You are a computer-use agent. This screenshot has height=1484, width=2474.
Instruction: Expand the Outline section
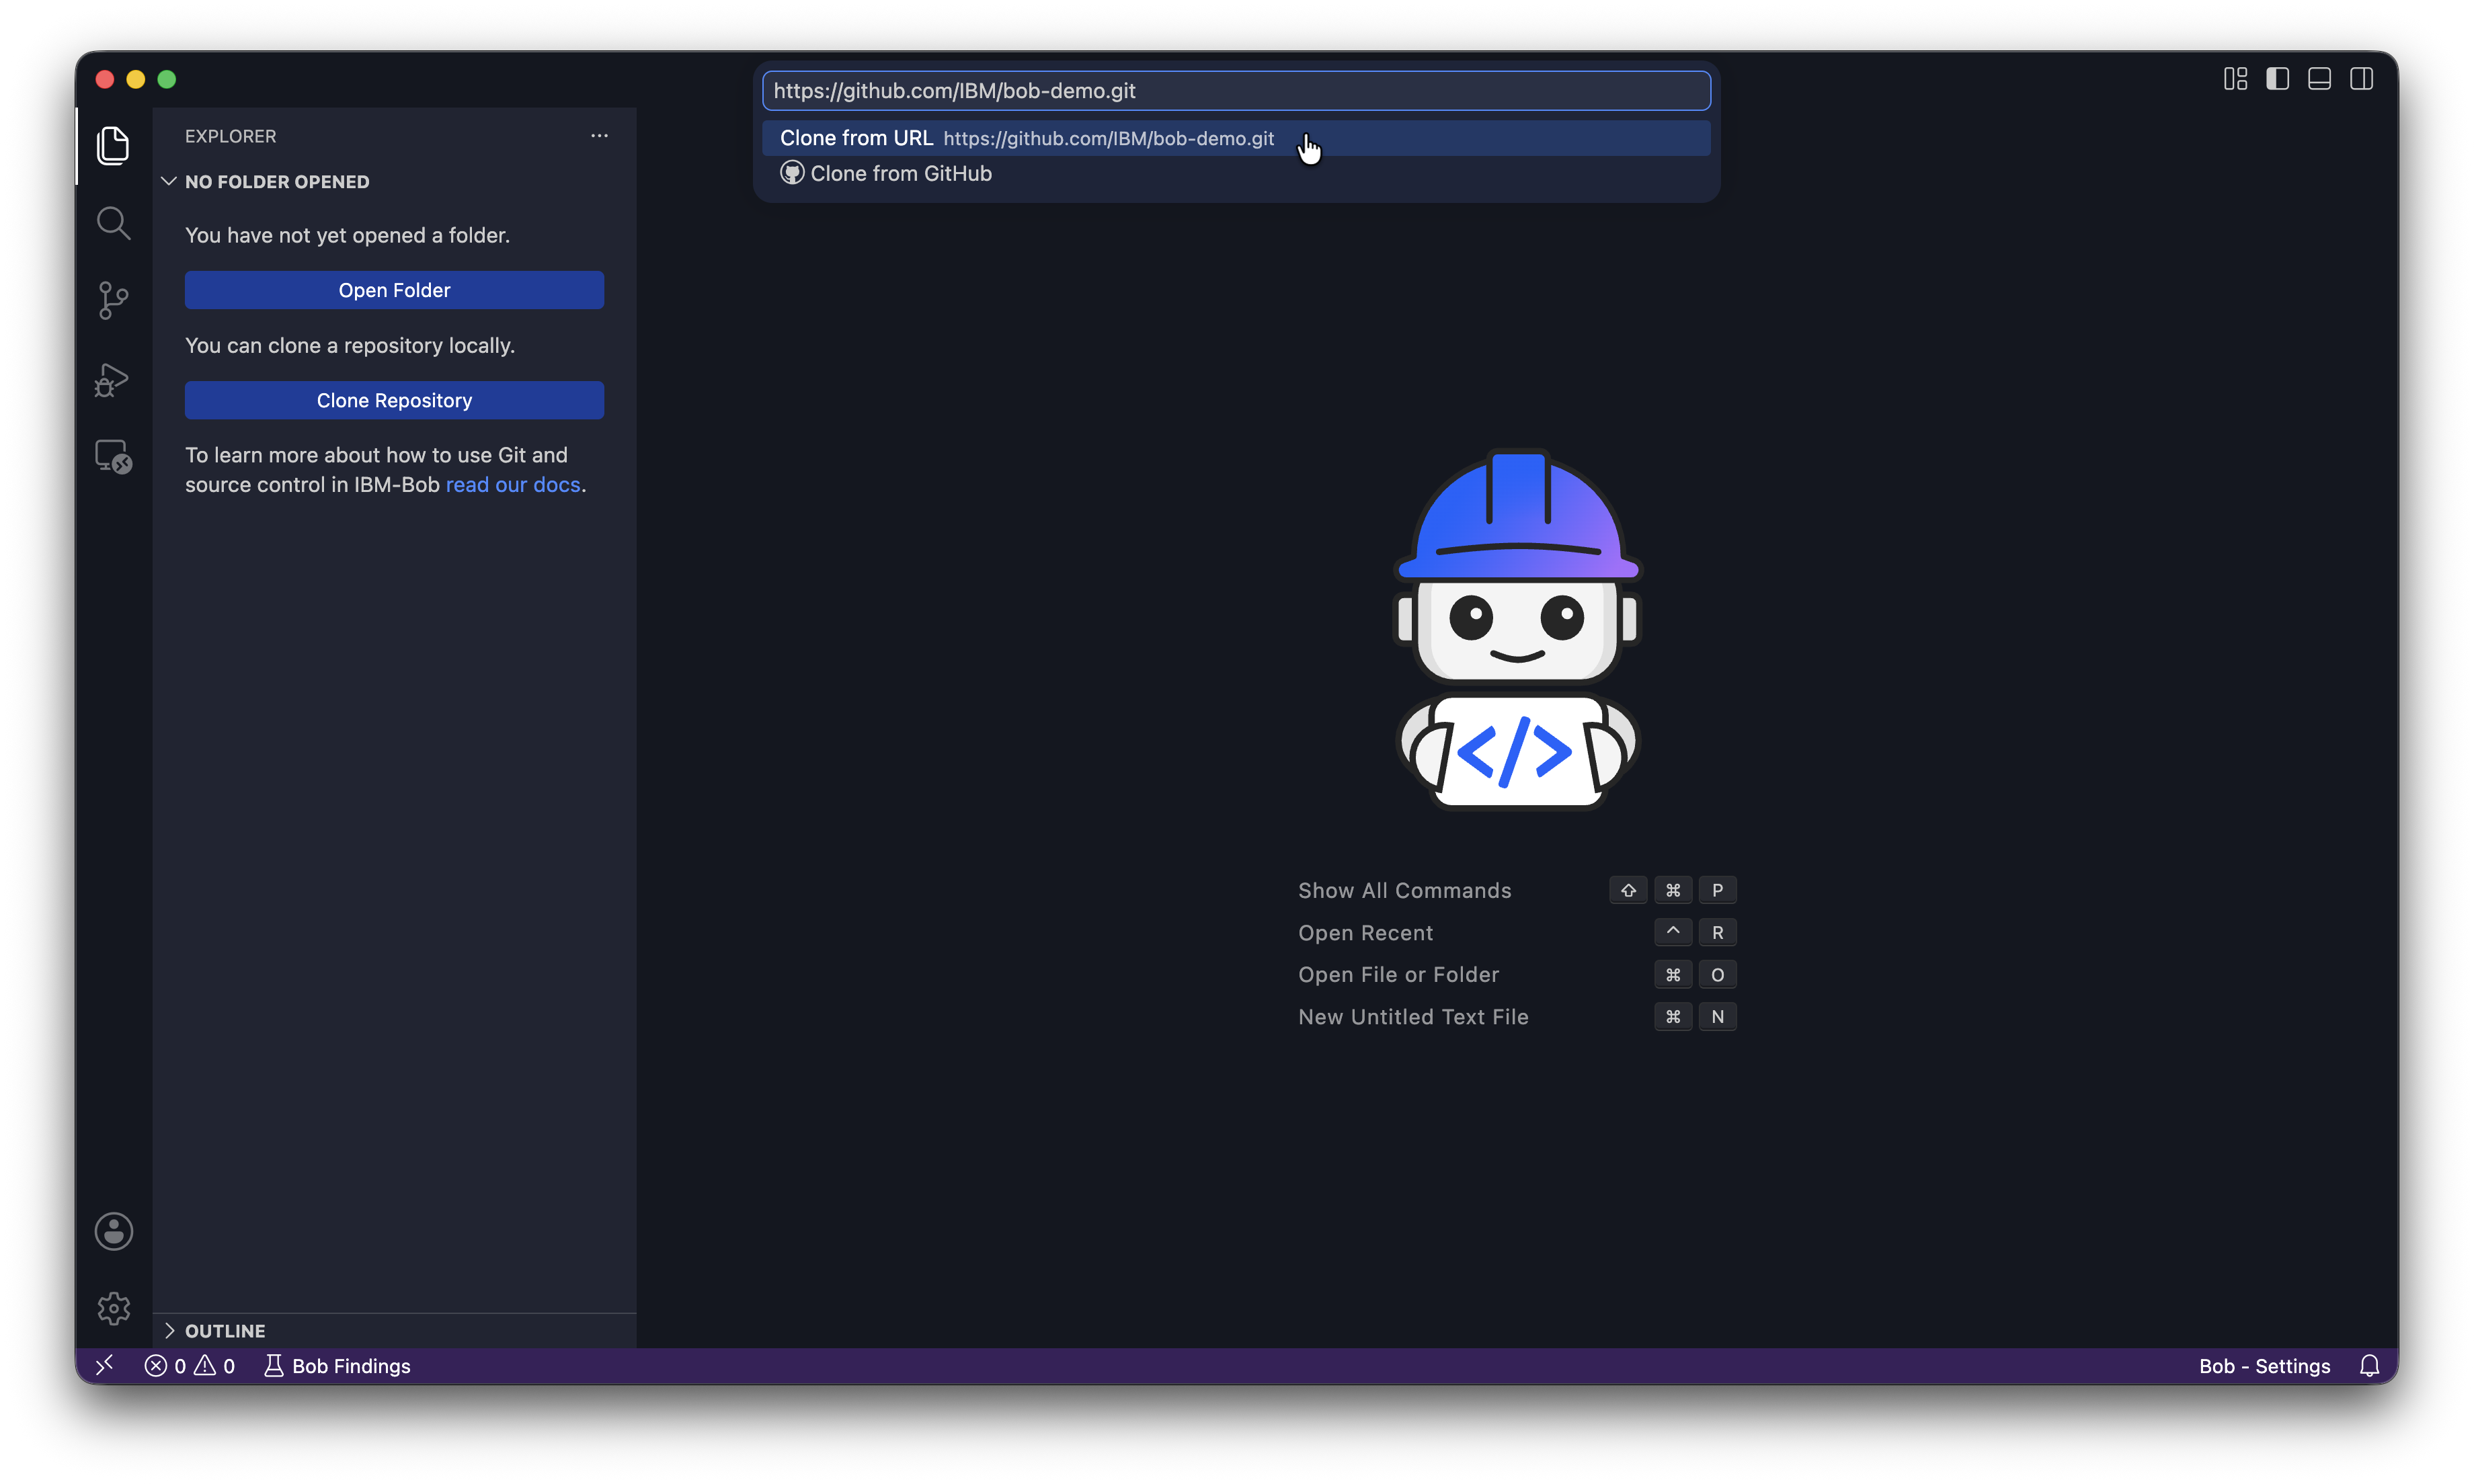169,1330
